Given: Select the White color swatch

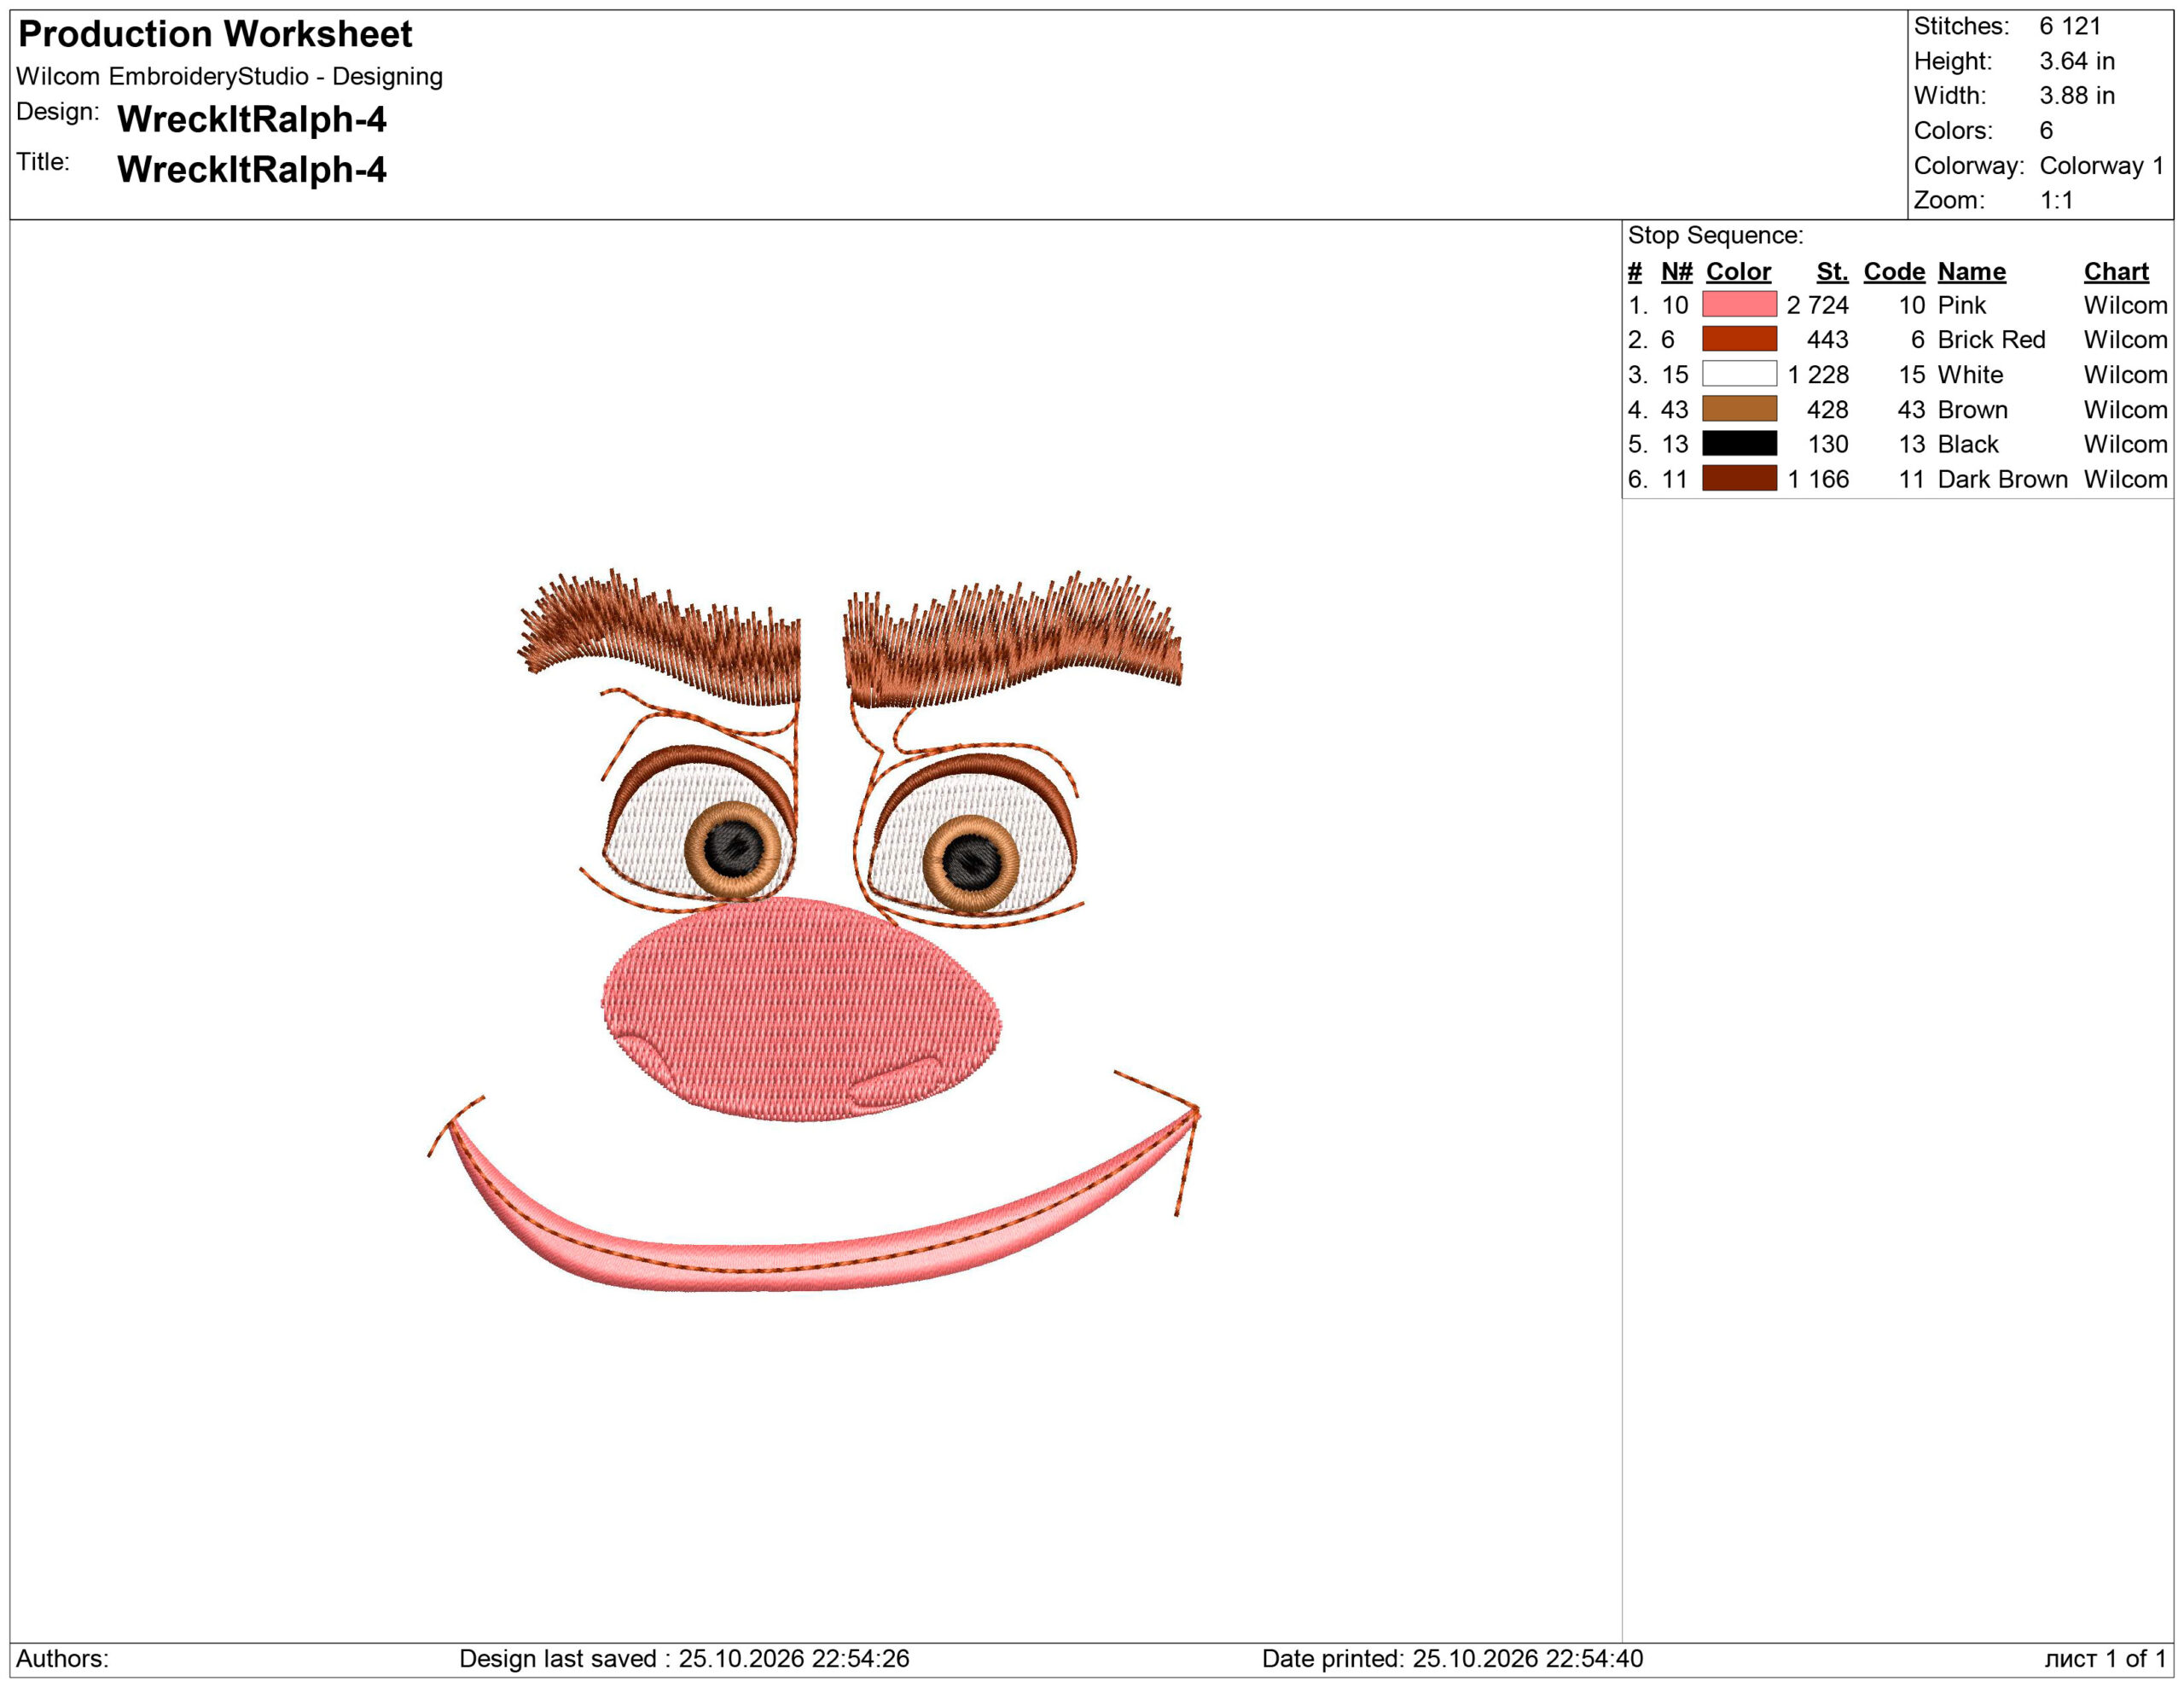Looking at the screenshot, I should coord(1739,374).
